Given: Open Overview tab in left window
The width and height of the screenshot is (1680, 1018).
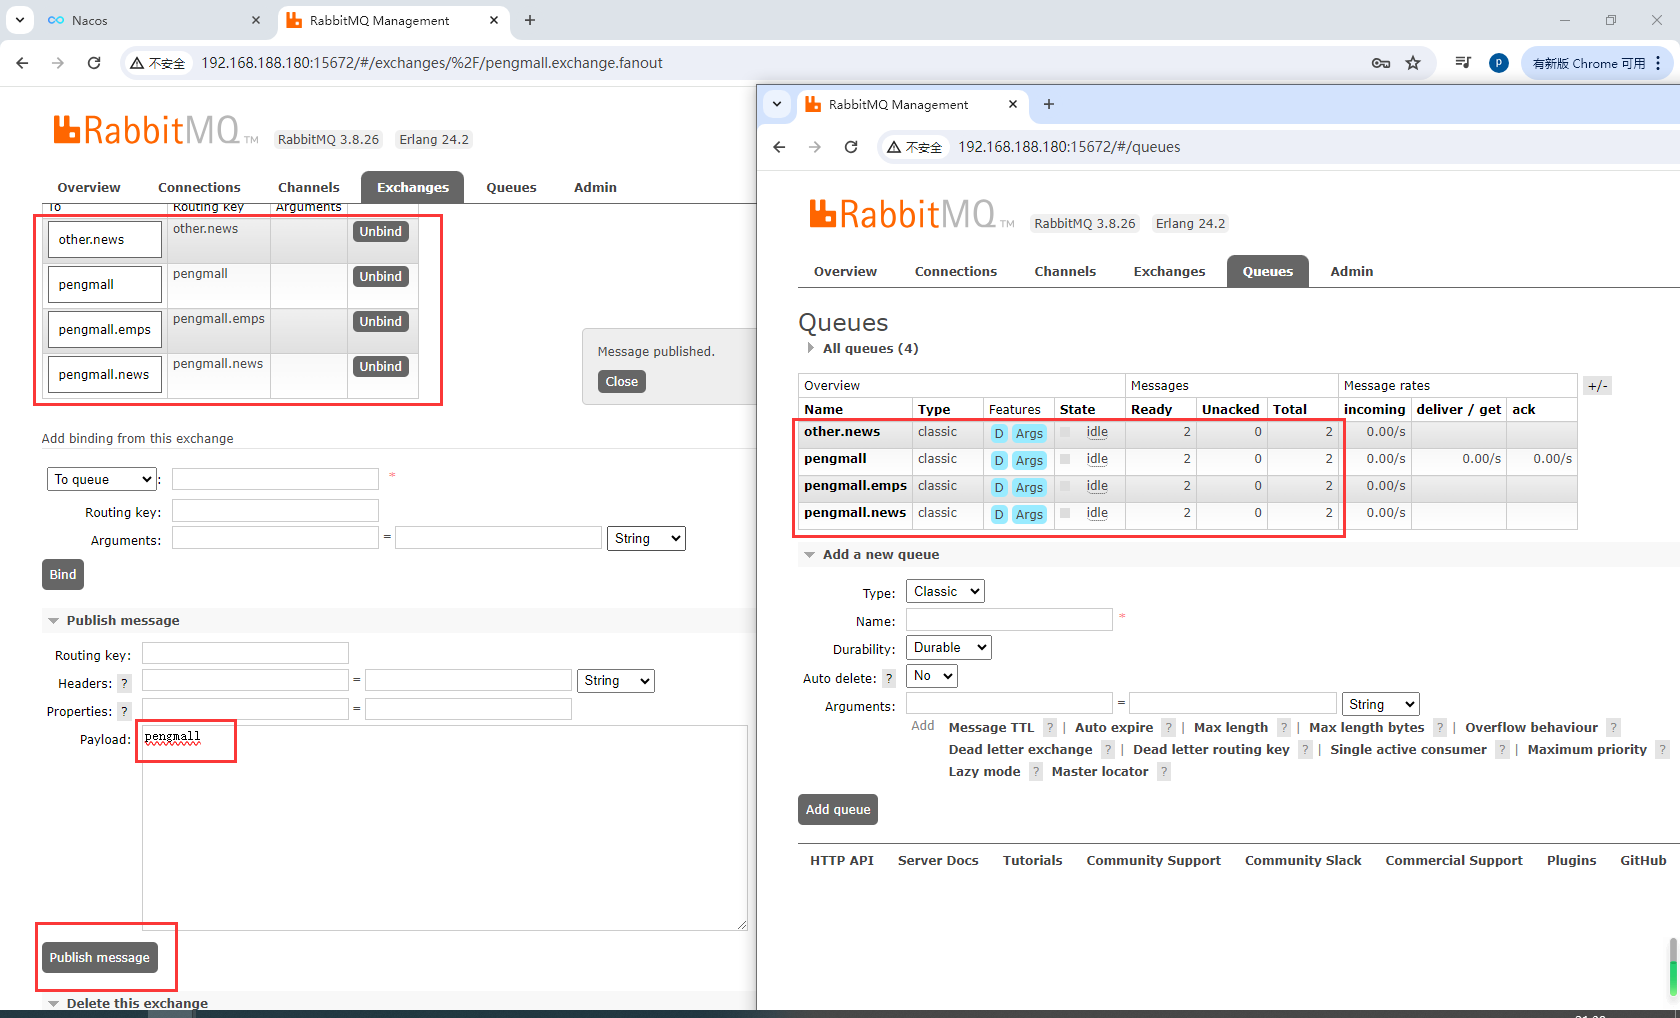Looking at the screenshot, I should tap(89, 187).
